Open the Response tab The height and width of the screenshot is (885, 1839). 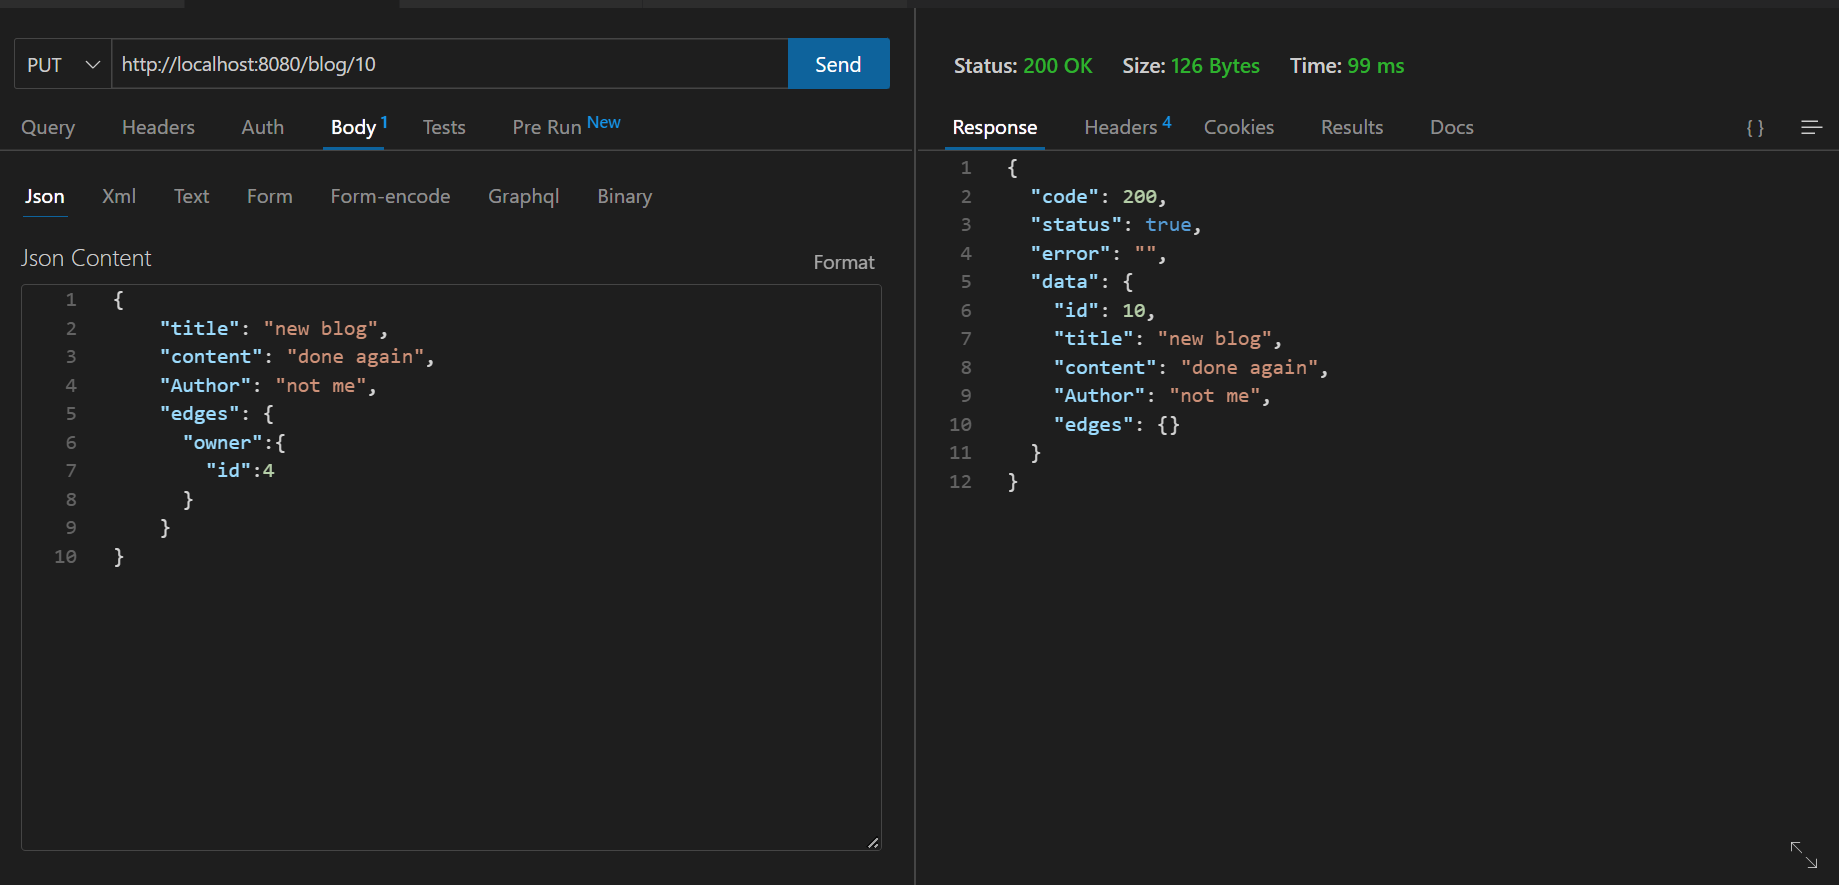995,127
